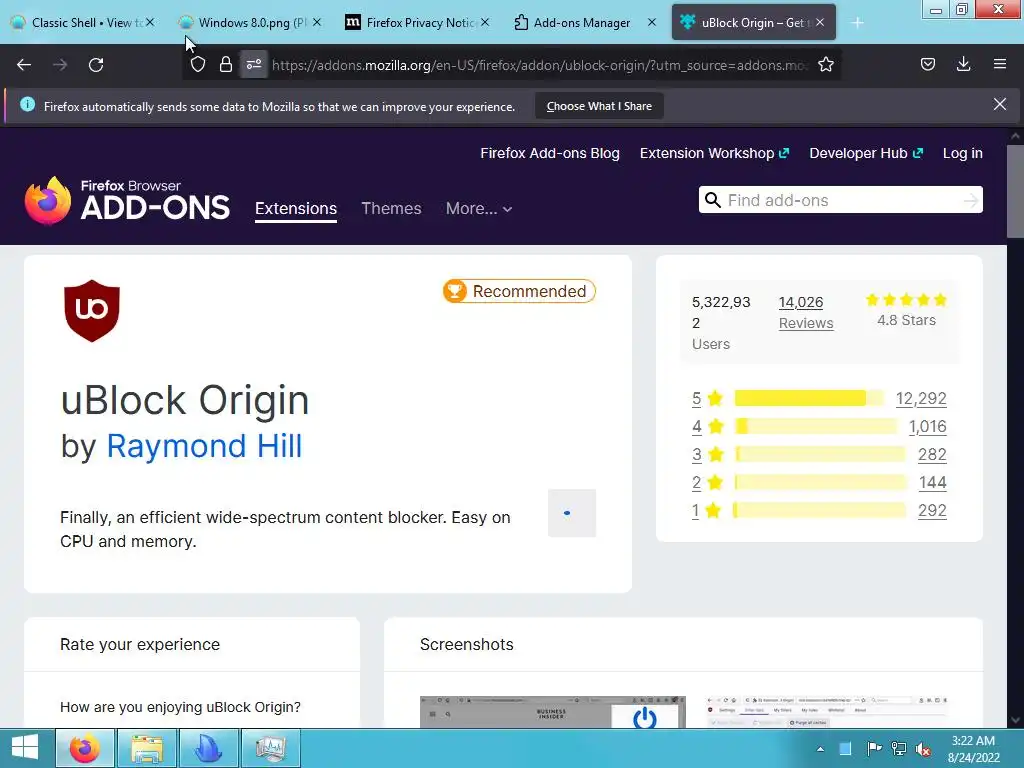Click the padlock site security icon
Viewport: 1024px width, 768px height.
pos(226,65)
